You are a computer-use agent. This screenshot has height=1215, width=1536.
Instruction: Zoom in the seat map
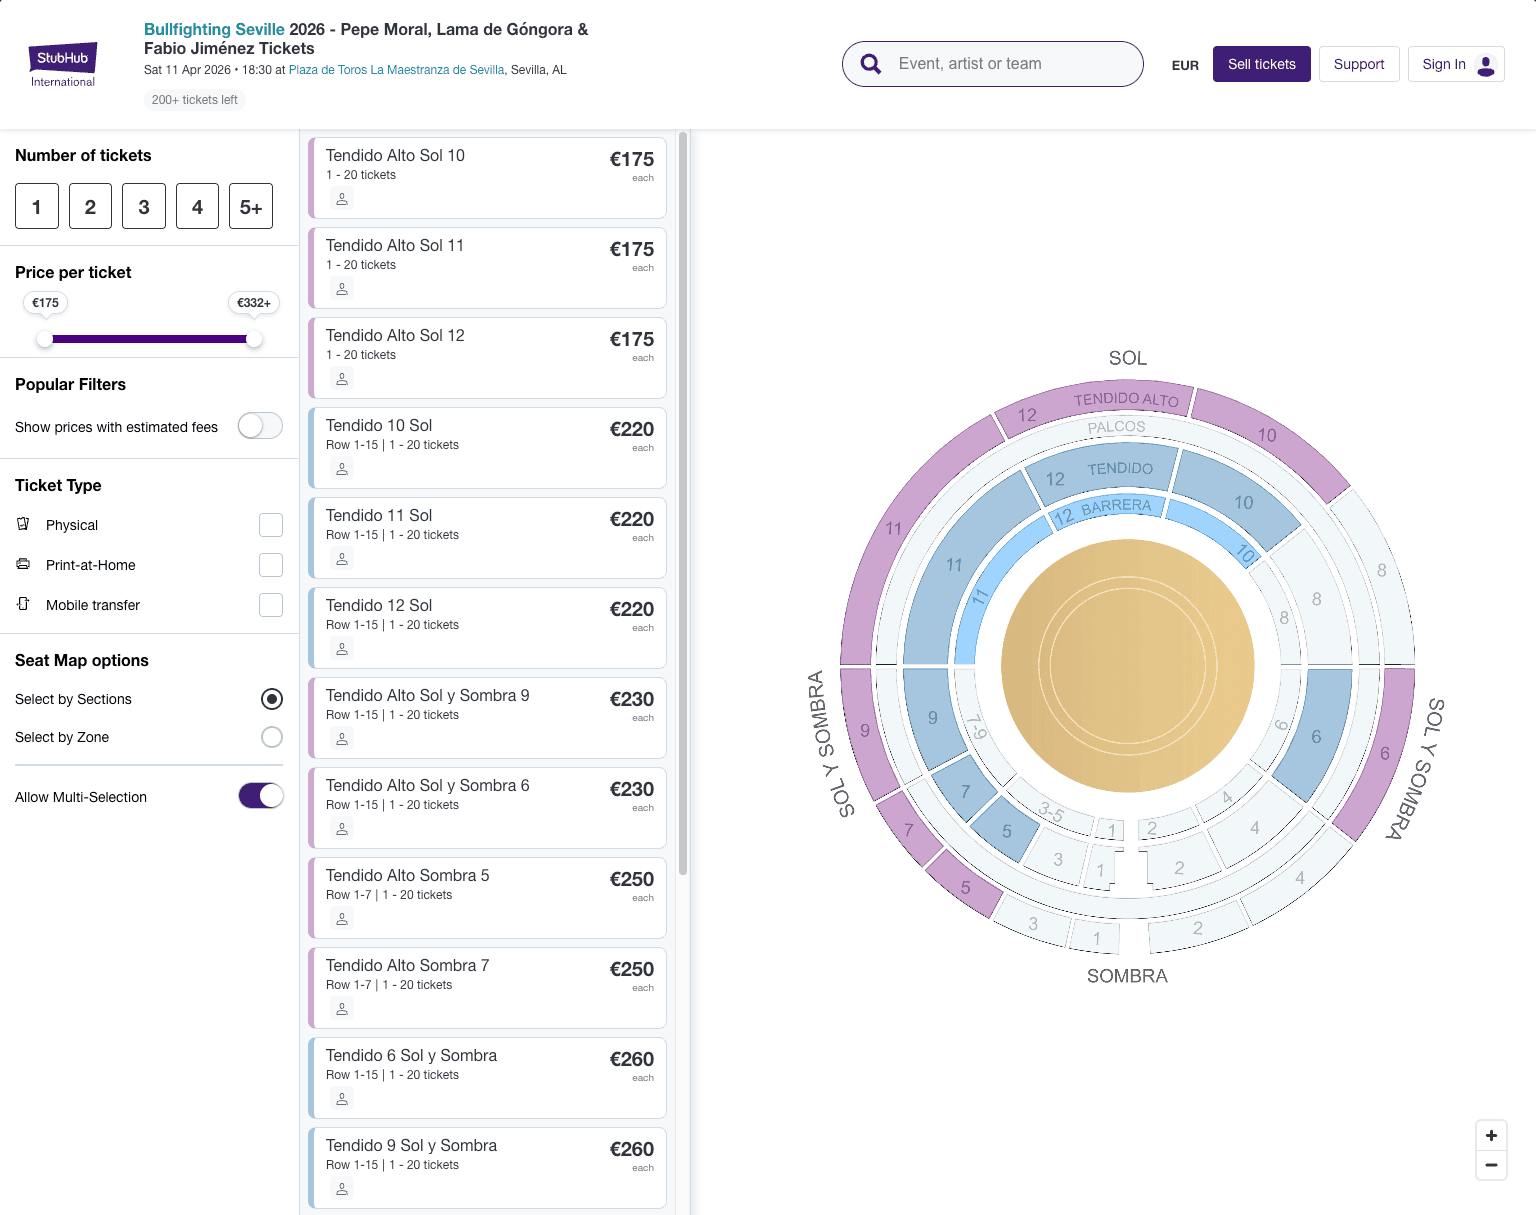click(x=1491, y=1136)
